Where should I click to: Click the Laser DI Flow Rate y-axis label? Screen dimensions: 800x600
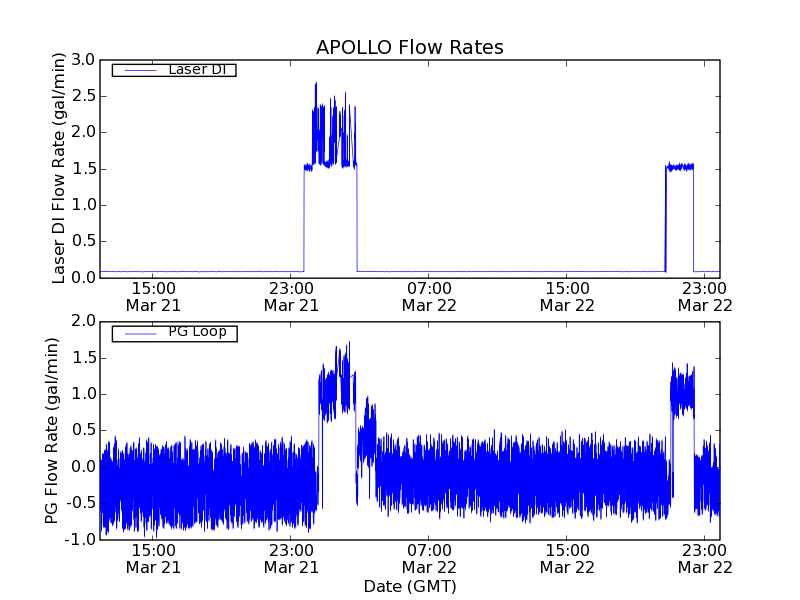coord(59,168)
